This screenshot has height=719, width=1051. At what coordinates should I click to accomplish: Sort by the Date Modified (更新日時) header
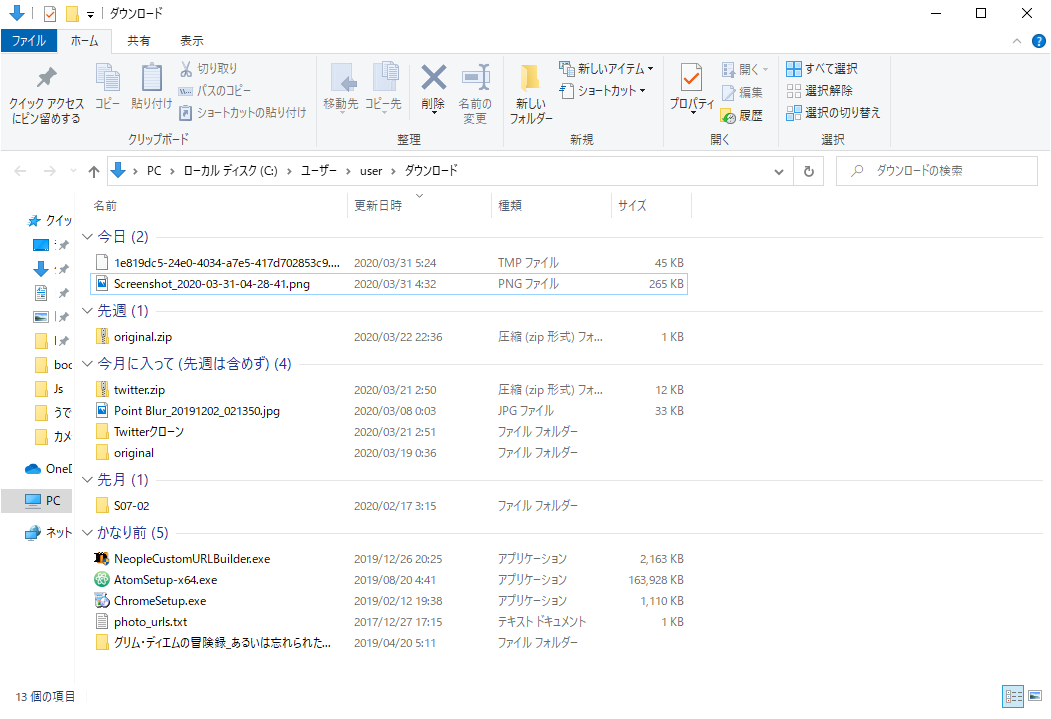pos(420,205)
